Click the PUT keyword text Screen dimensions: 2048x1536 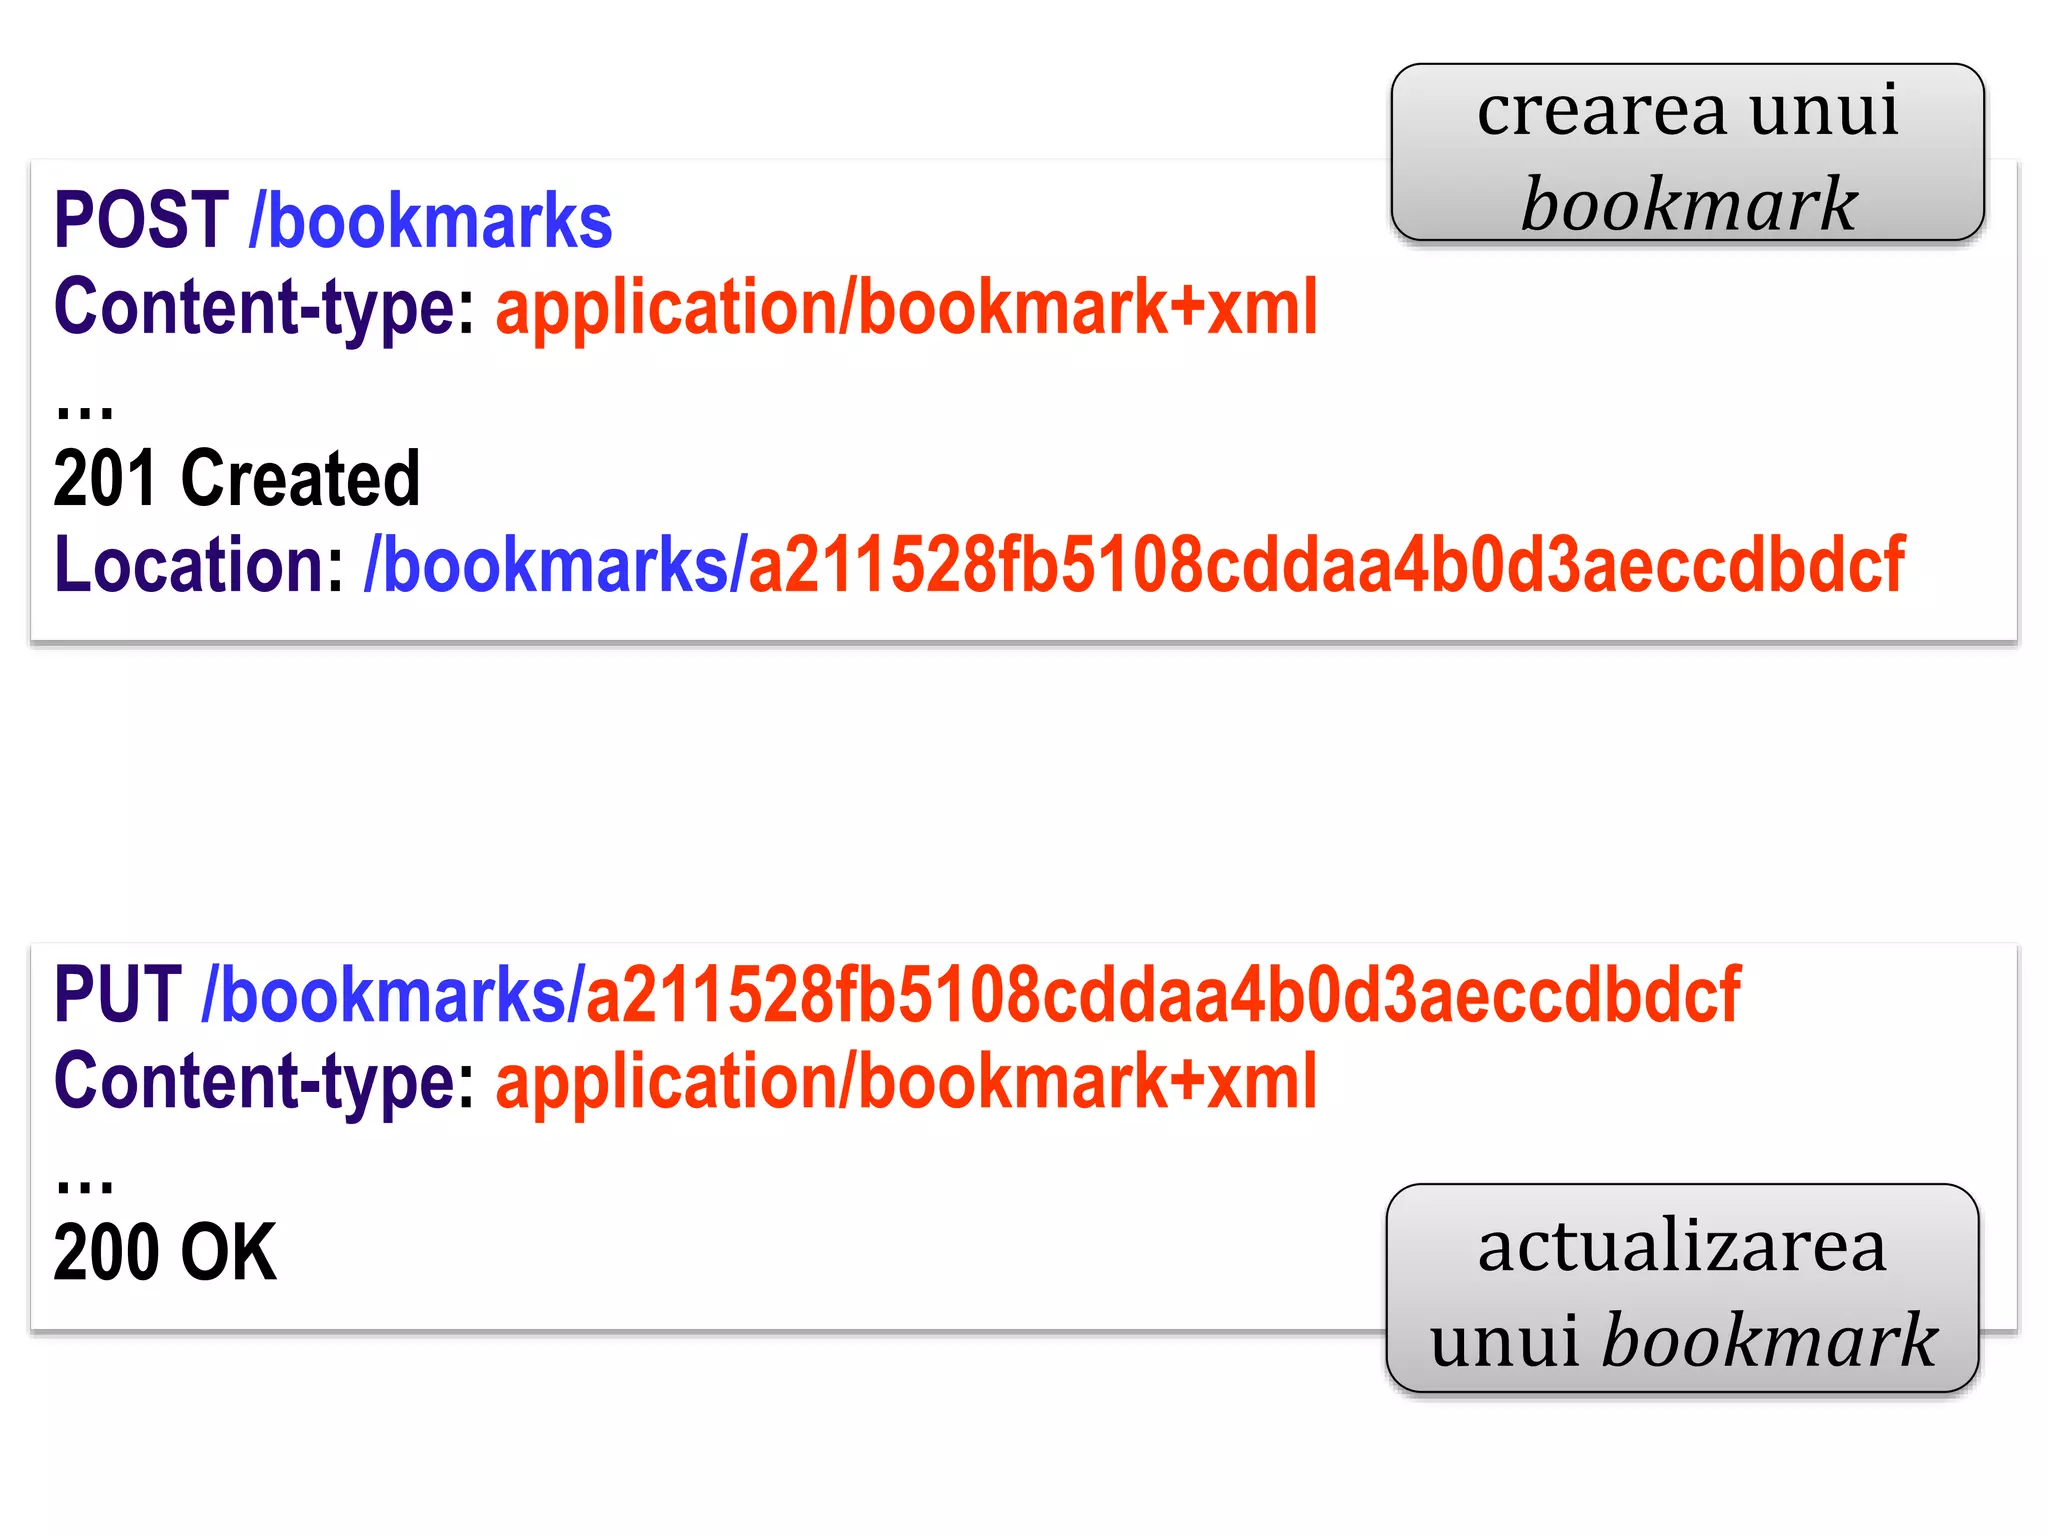pos(118,995)
